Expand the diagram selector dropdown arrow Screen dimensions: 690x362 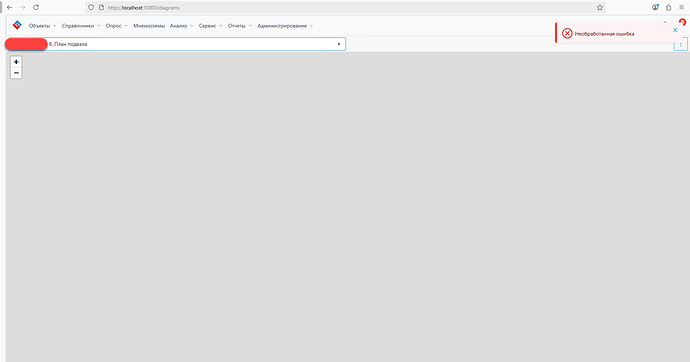339,44
